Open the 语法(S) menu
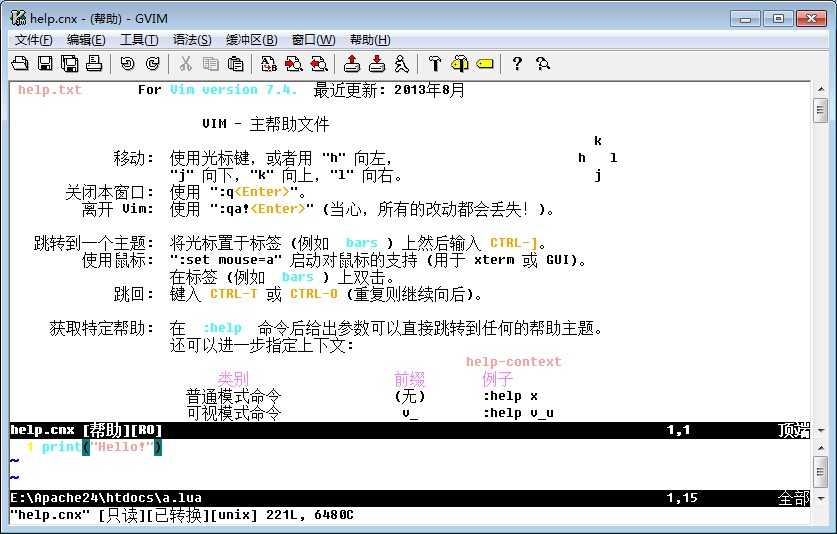Viewport: 837px width, 534px height. point(192,40)
